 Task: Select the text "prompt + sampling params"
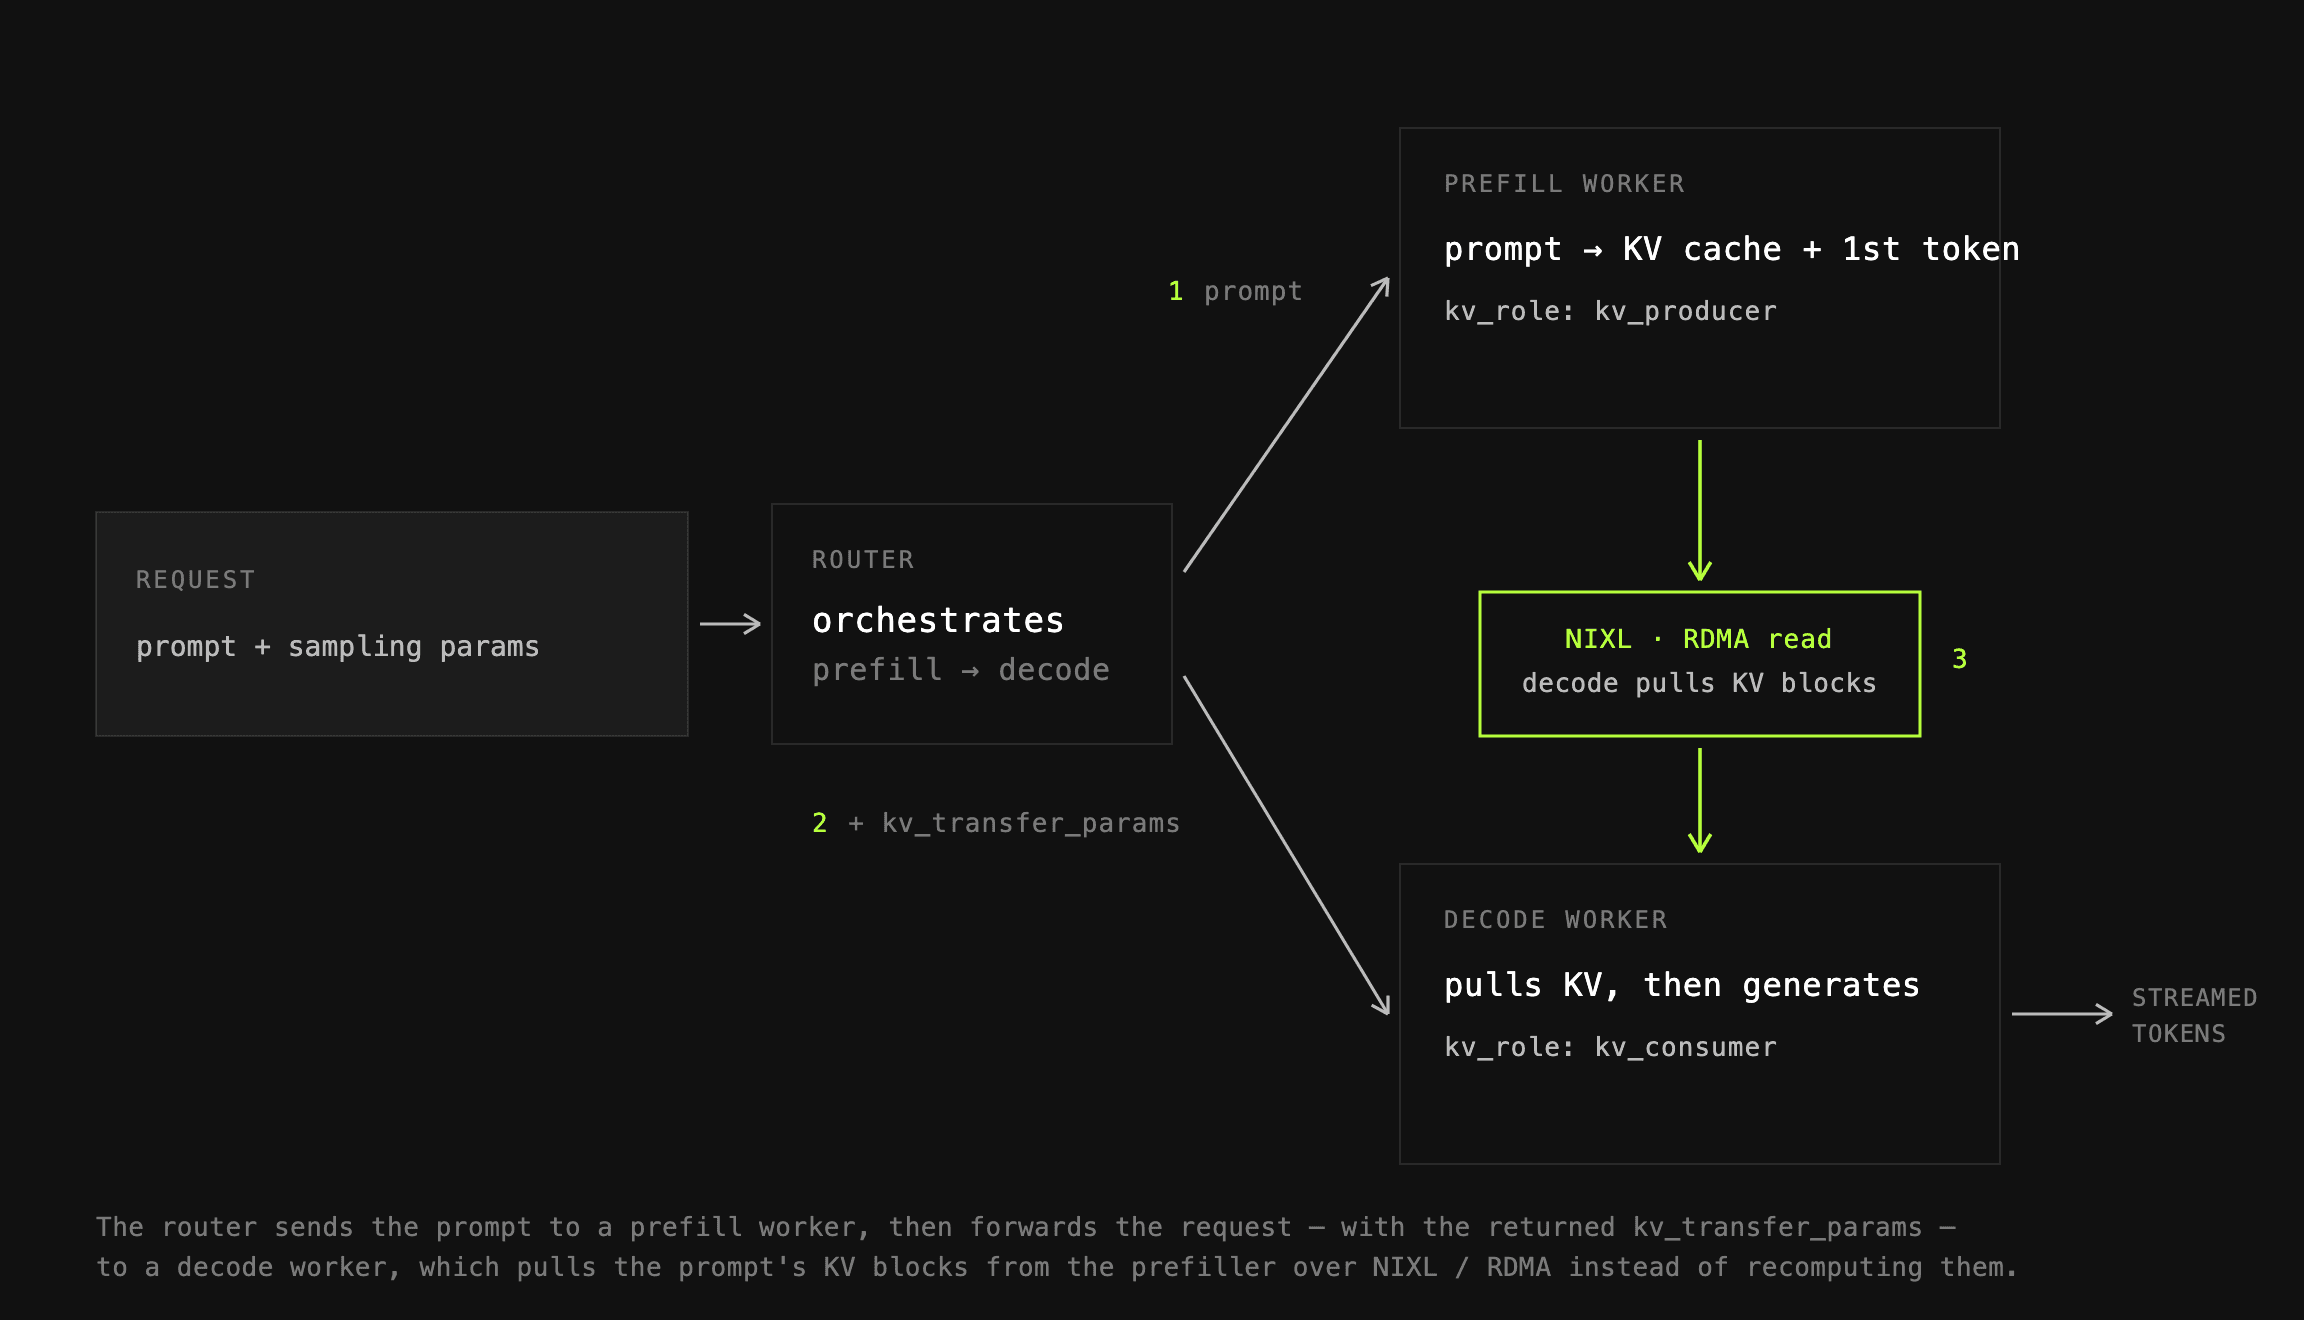[x=338, y=647]
